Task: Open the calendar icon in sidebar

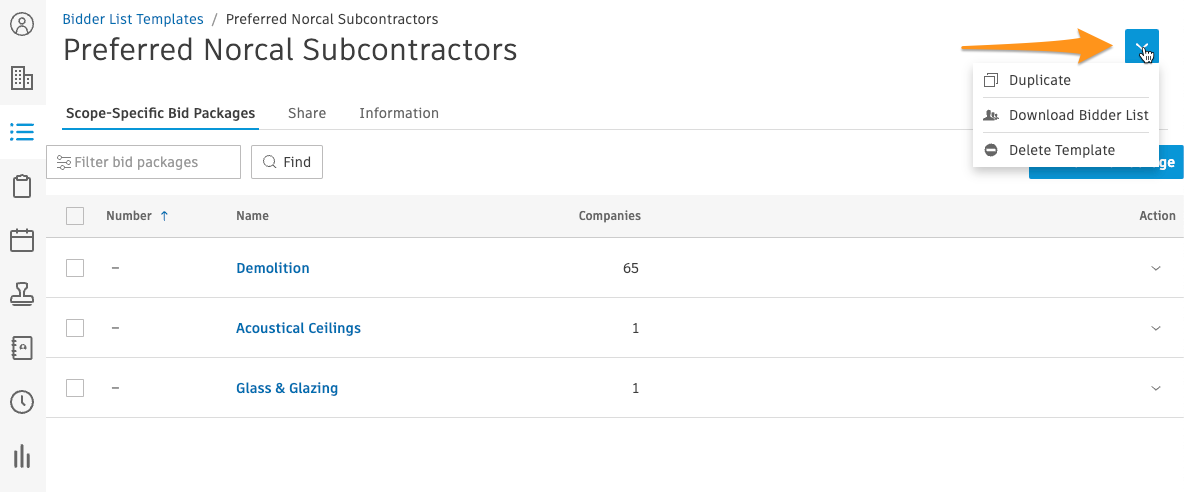Action: 22,240
